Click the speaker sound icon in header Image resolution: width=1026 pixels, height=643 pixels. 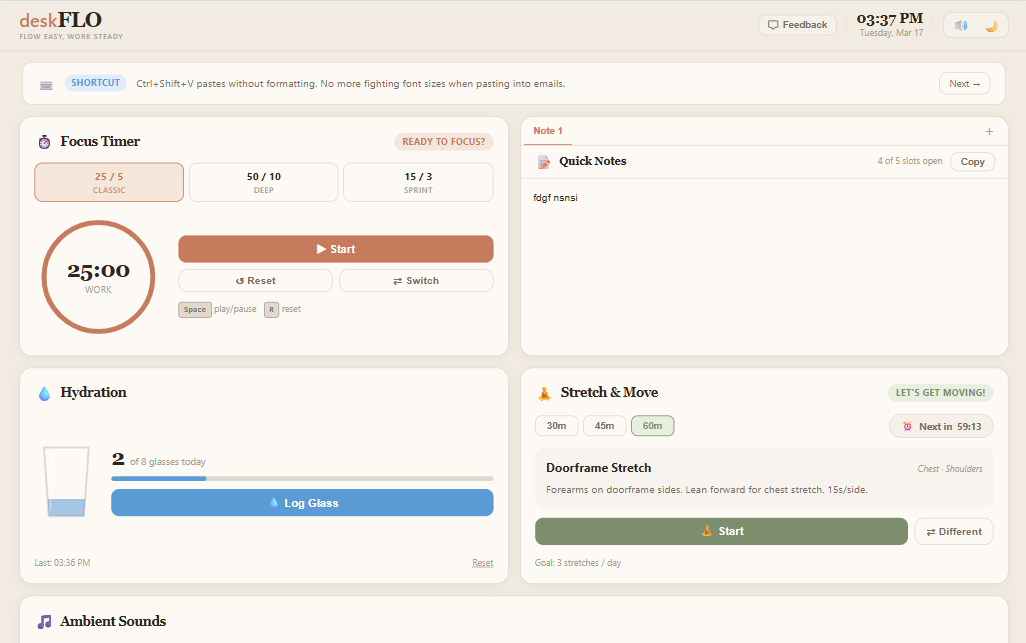[961, 24]
